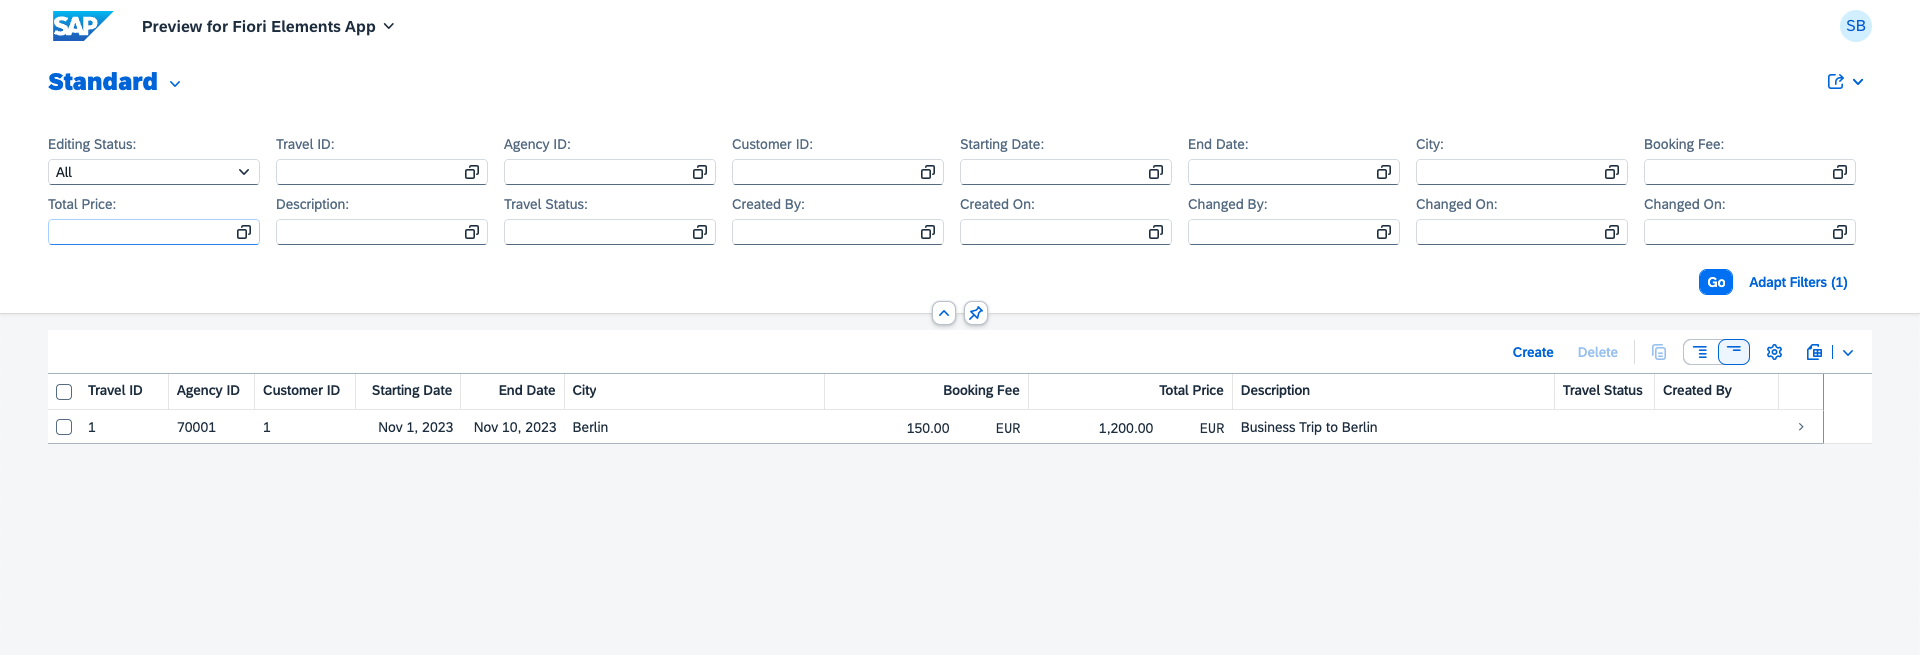The image size is (1920, 655).
Task: Click the Agency ID value "70001"
Action: tap(196, 427)
